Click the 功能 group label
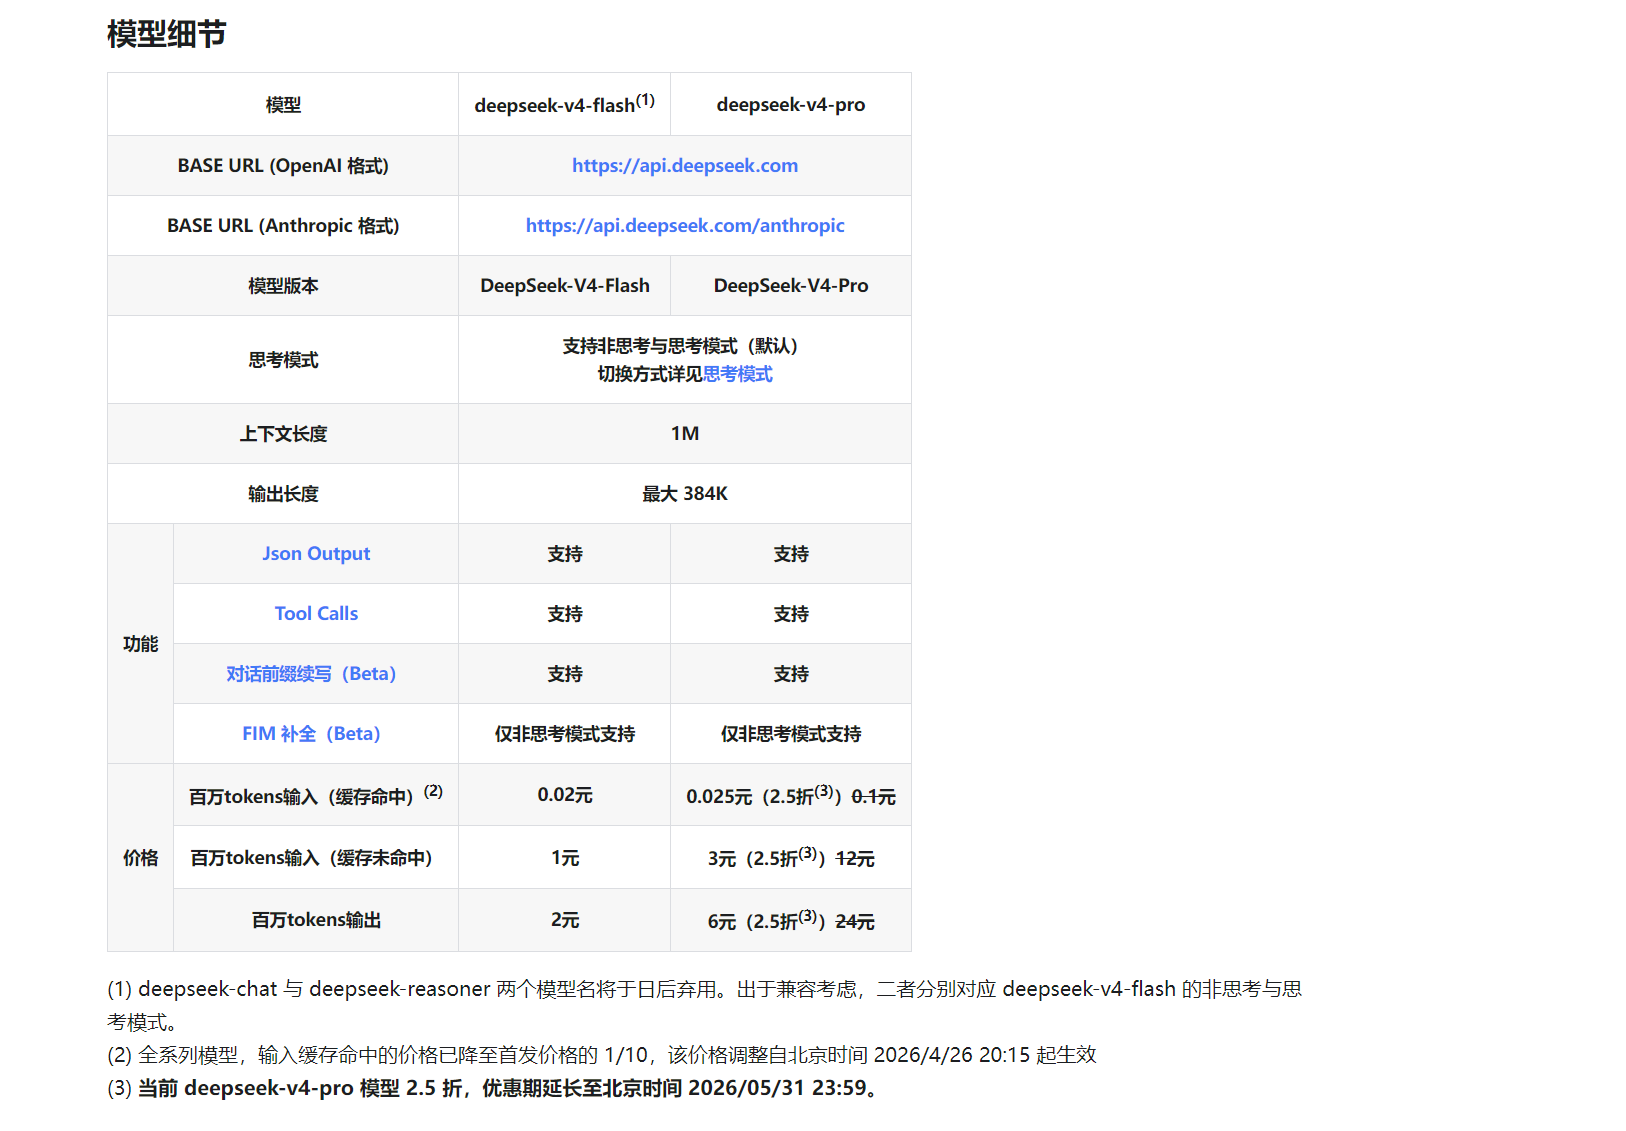The image size is (1626, 1131). tap(141, 644)
